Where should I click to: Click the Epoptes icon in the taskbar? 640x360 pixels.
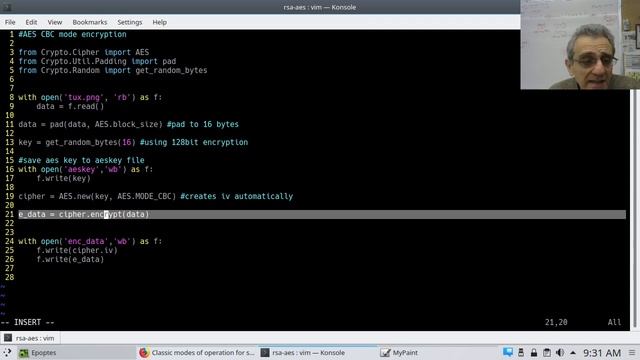(24, 353)
